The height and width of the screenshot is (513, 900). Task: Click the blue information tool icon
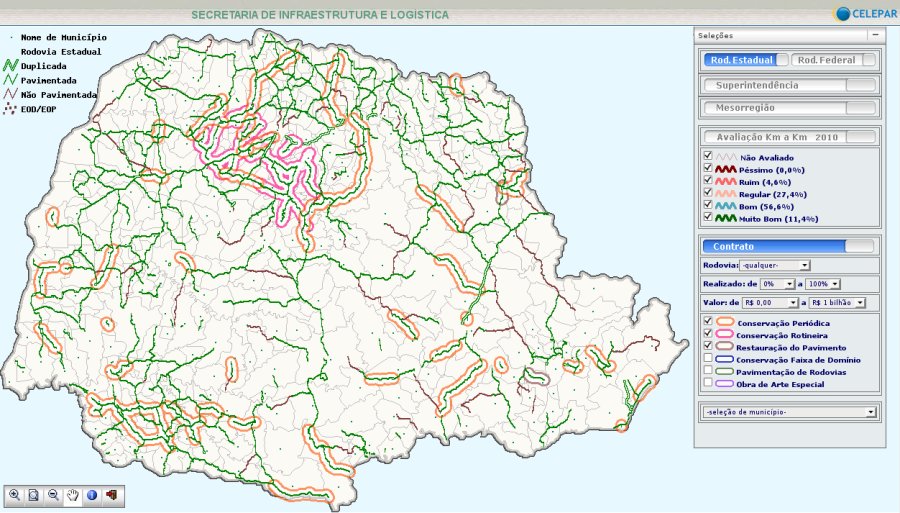point(91,494)
